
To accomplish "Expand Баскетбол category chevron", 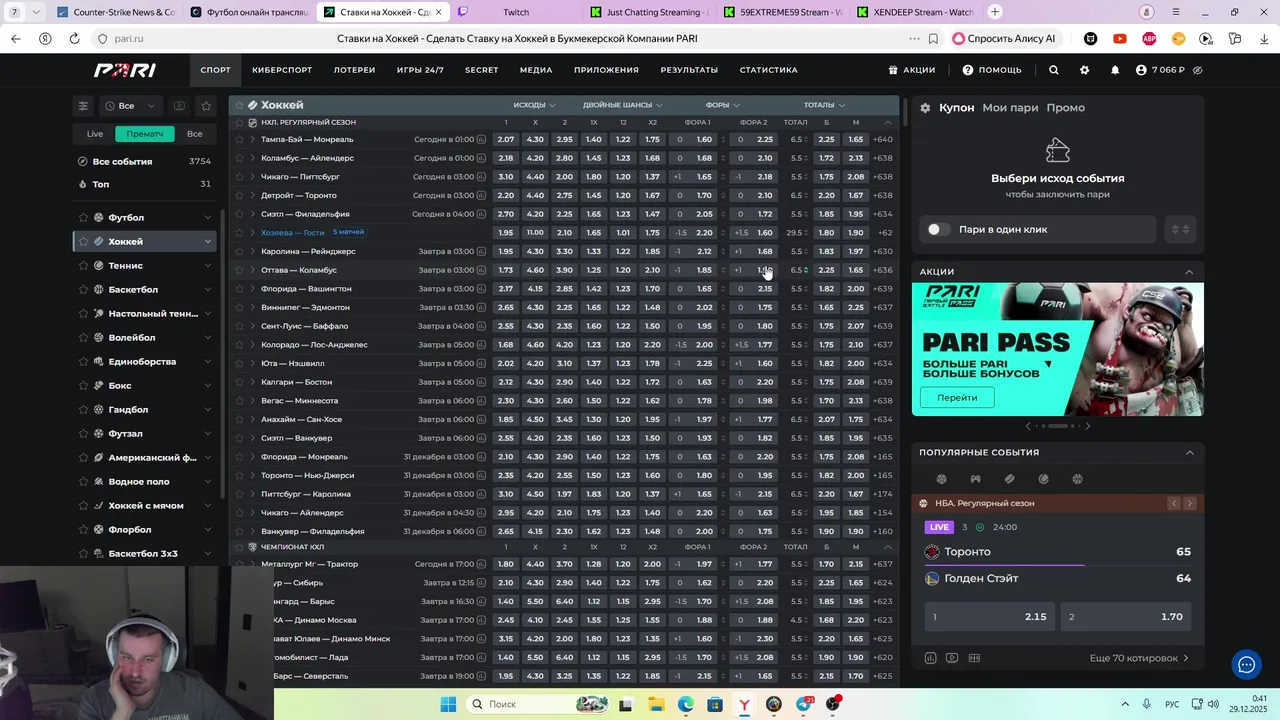I will tap(207, 289).
